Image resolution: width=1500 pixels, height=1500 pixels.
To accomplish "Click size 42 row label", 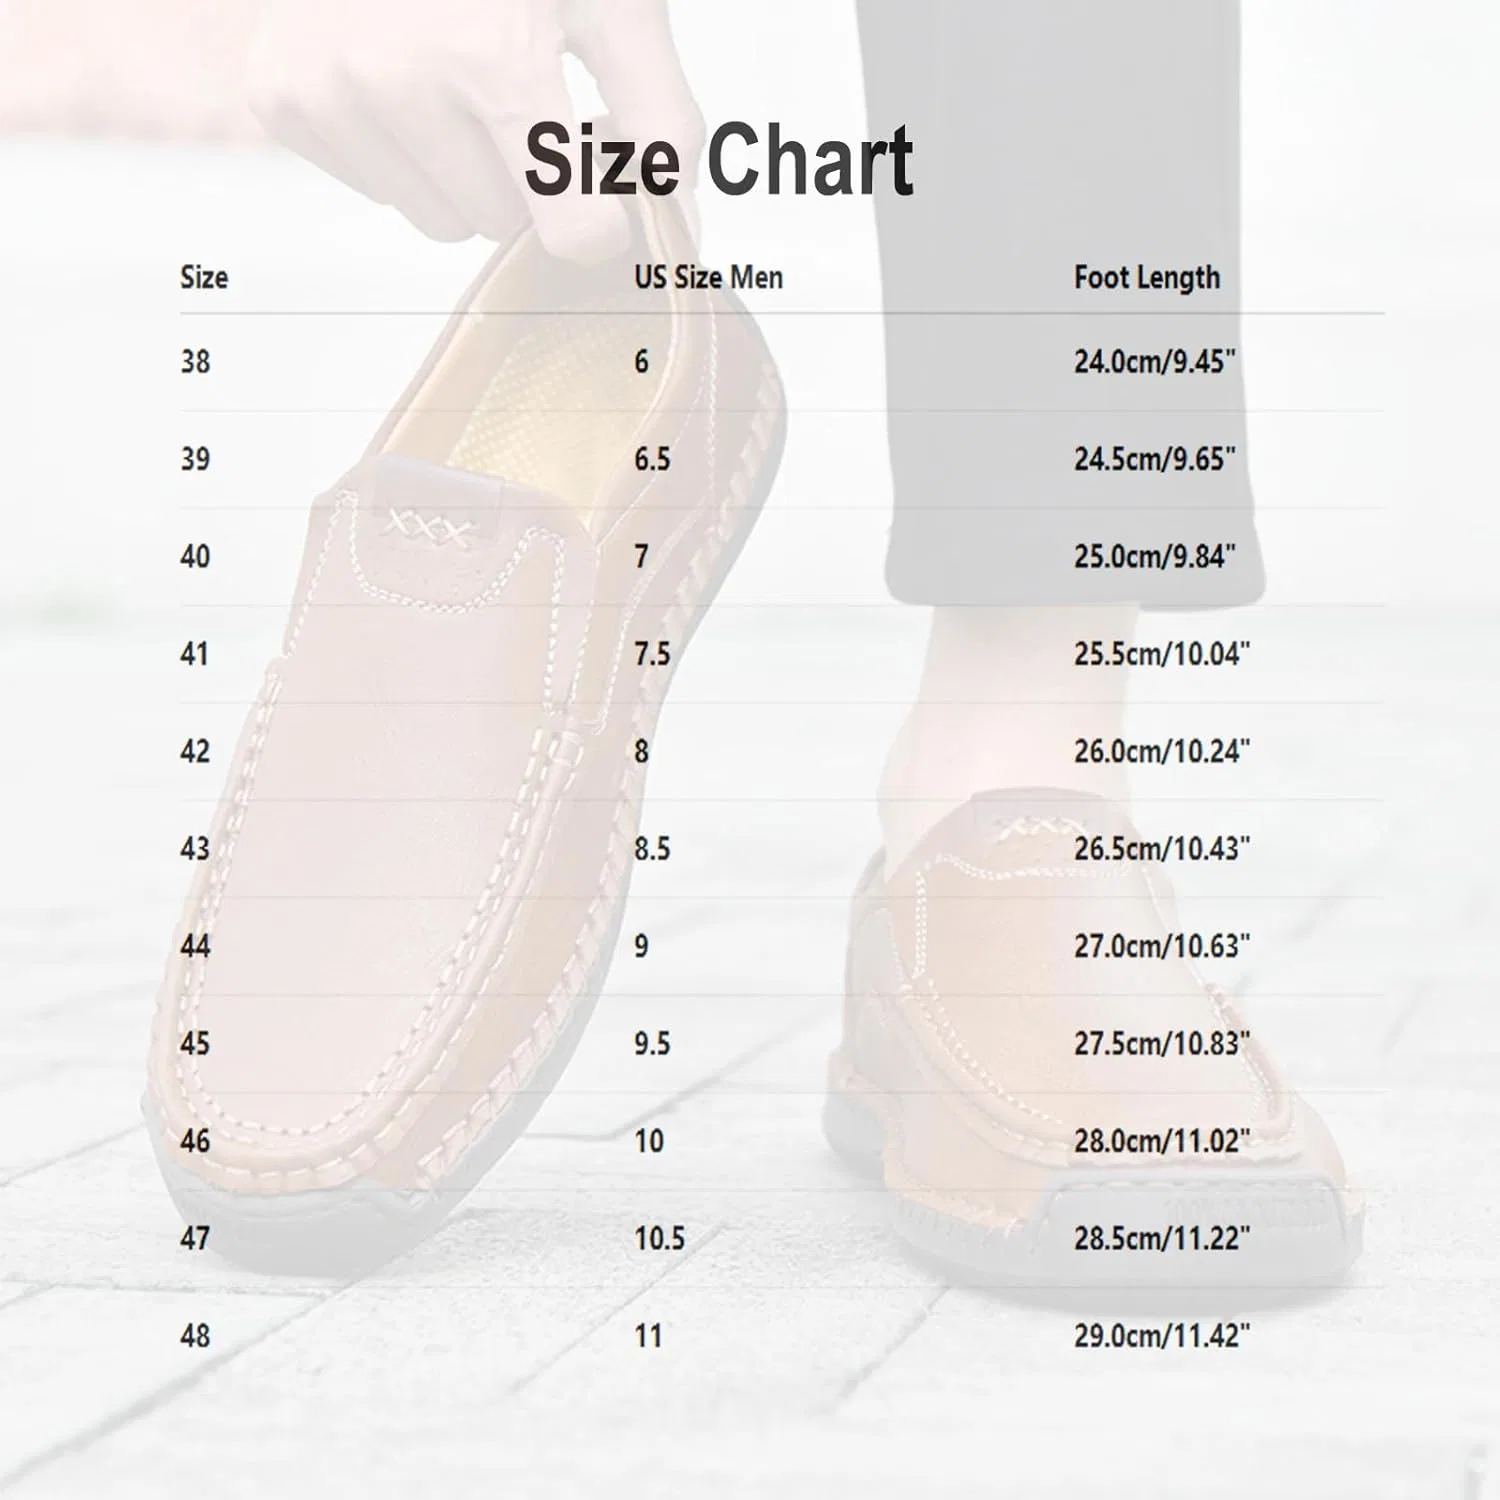I will tap(195, 751).
